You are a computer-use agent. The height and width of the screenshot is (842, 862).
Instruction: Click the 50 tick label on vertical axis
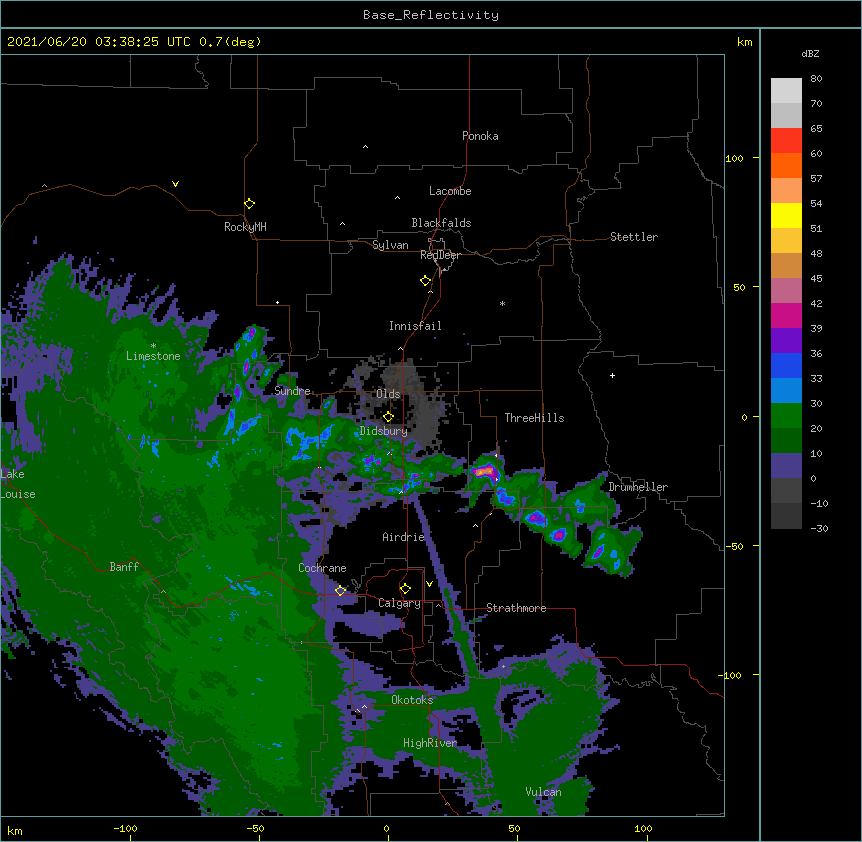[x=739, y=287]
